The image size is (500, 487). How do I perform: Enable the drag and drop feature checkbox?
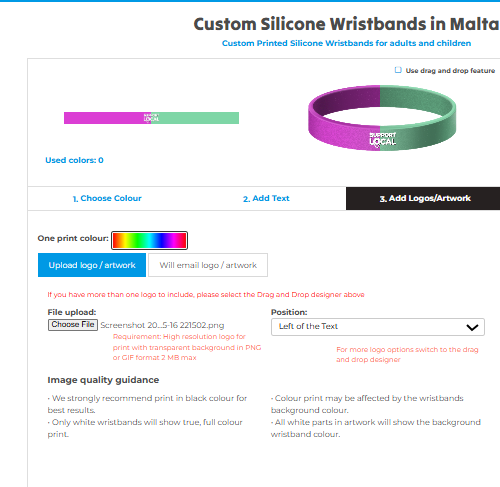[x=398, y=70]
